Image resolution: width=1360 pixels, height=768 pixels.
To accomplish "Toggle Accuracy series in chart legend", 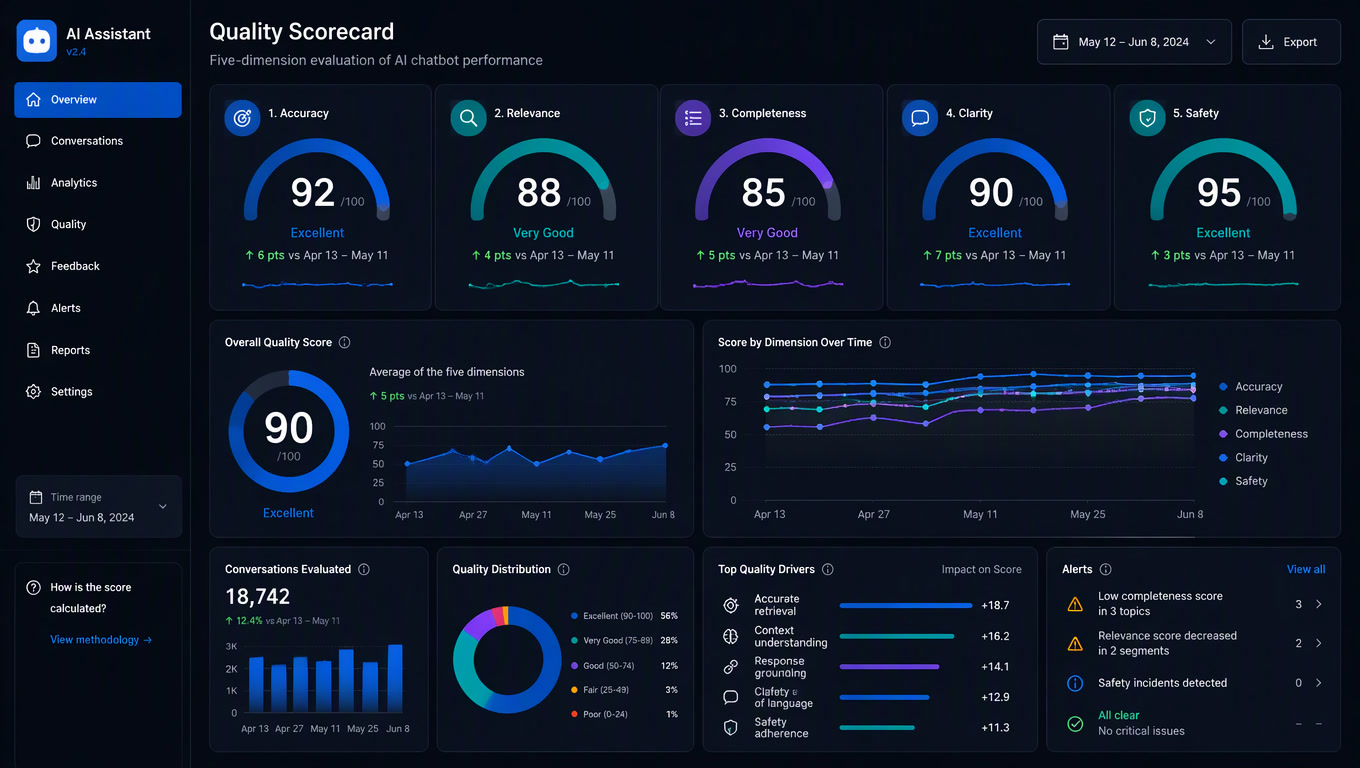I will tap(1250, 387).
